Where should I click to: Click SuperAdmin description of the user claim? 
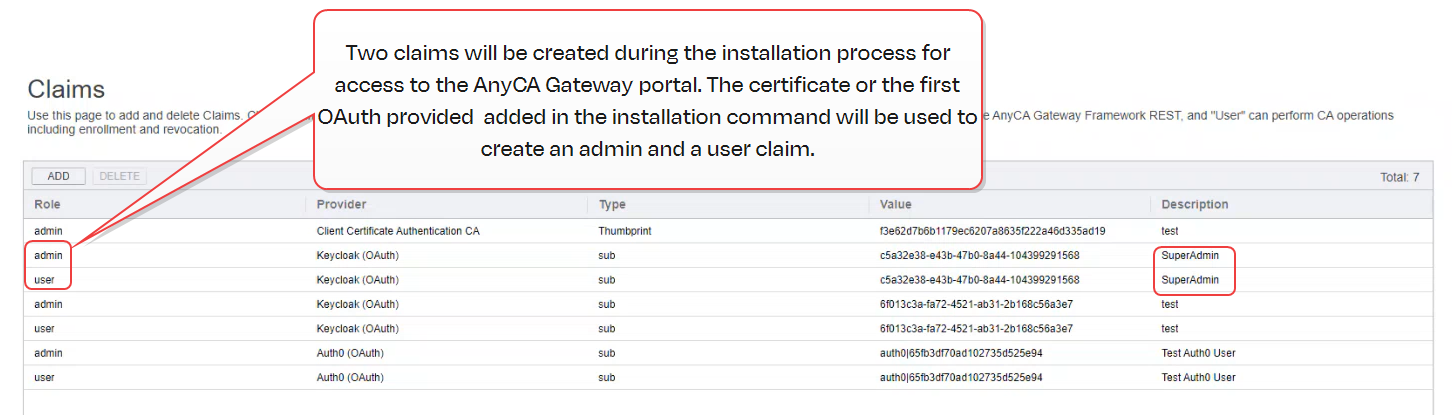point(1190,280)
